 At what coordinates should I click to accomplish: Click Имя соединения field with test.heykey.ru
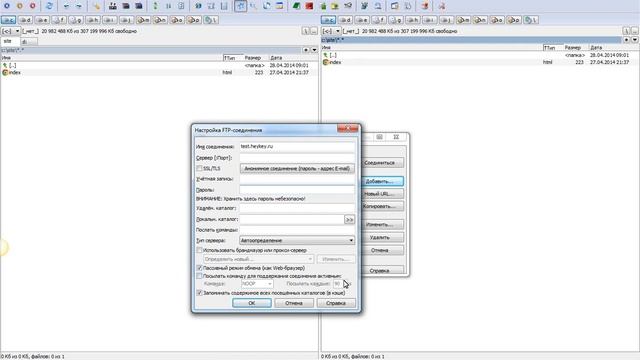tap(297, 146)
